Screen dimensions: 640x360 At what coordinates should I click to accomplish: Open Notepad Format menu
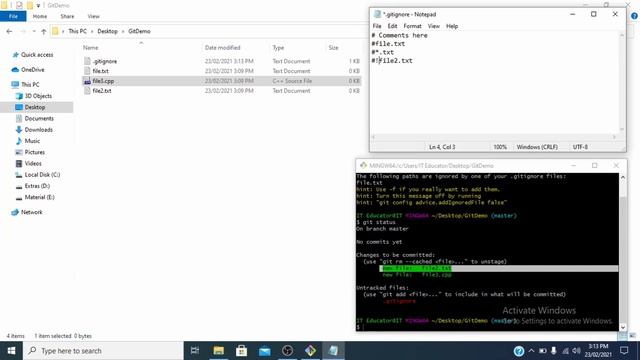pos(412,26)
